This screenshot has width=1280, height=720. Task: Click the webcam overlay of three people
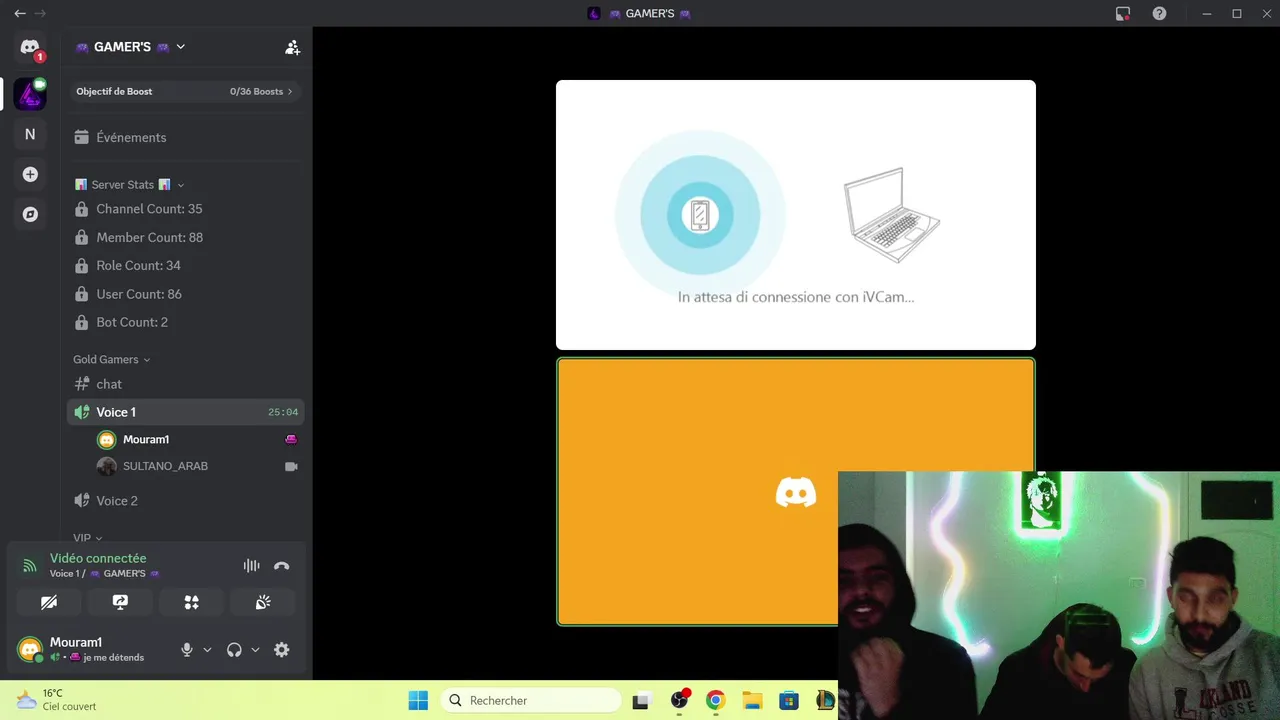(1059, 596)
